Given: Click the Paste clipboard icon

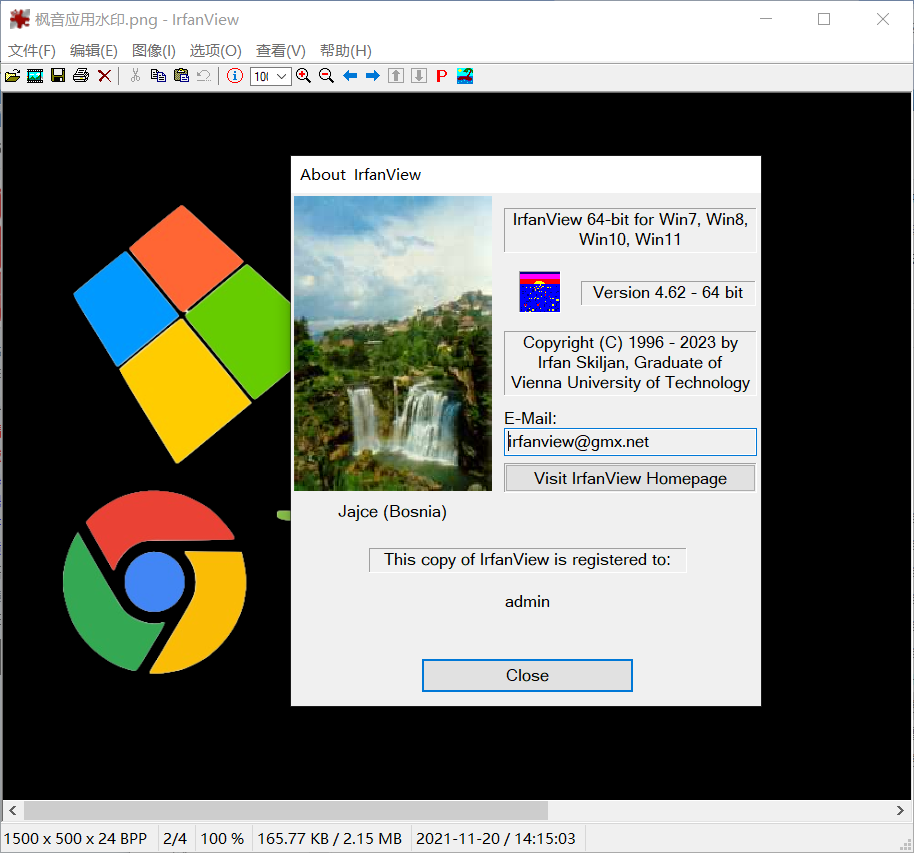Looking at the screenshot, I should point(181,76).
